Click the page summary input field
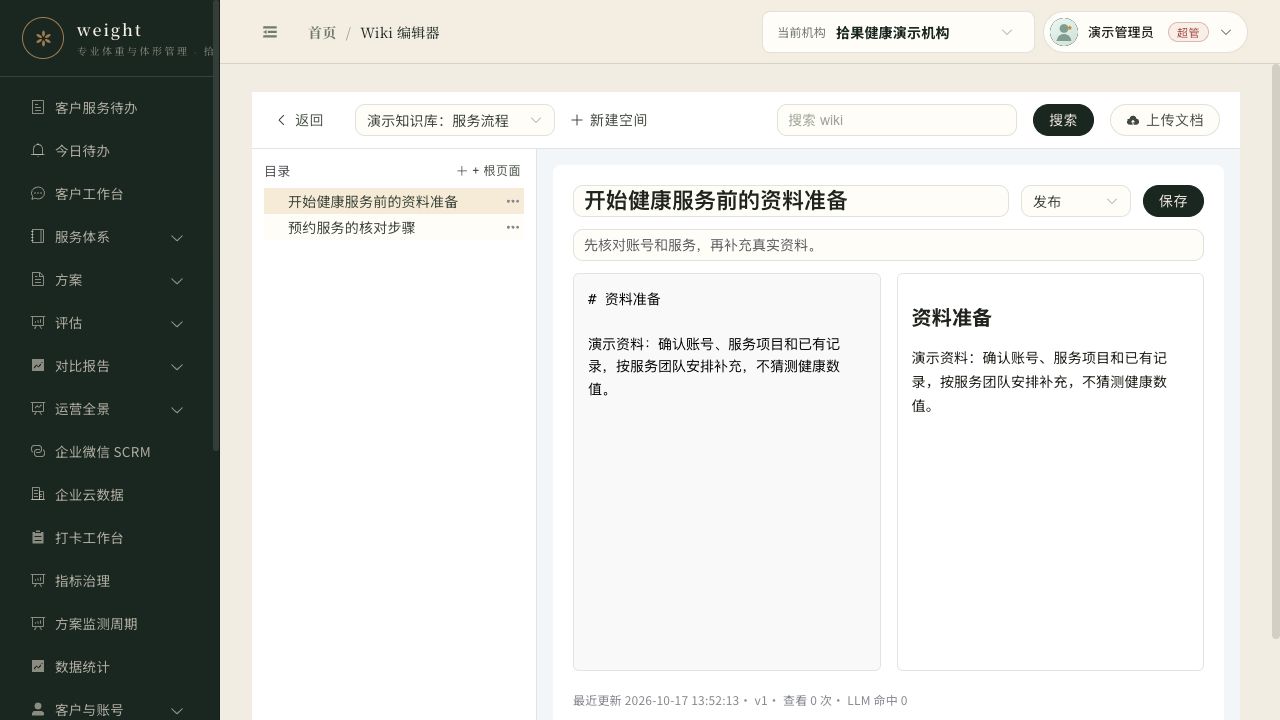The image size is (1280, 720). 888,245
